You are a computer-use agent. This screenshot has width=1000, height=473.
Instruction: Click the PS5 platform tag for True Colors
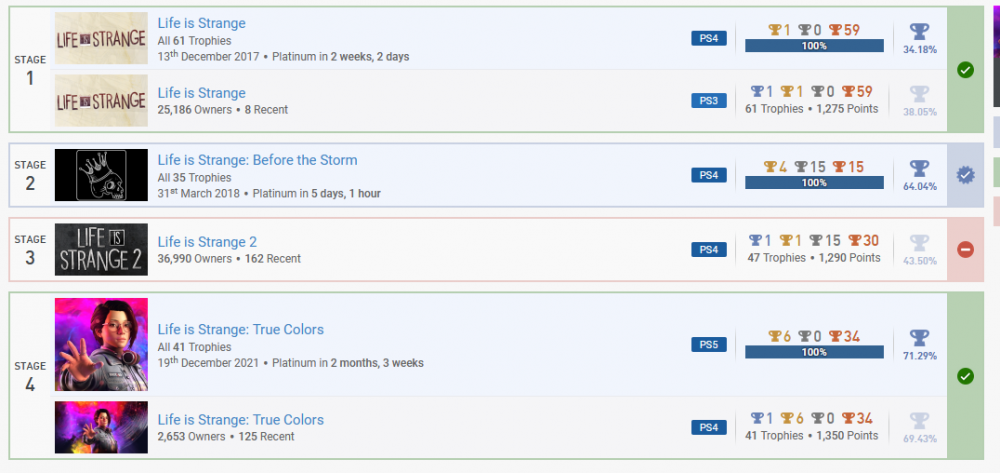(x=709, y=345)
